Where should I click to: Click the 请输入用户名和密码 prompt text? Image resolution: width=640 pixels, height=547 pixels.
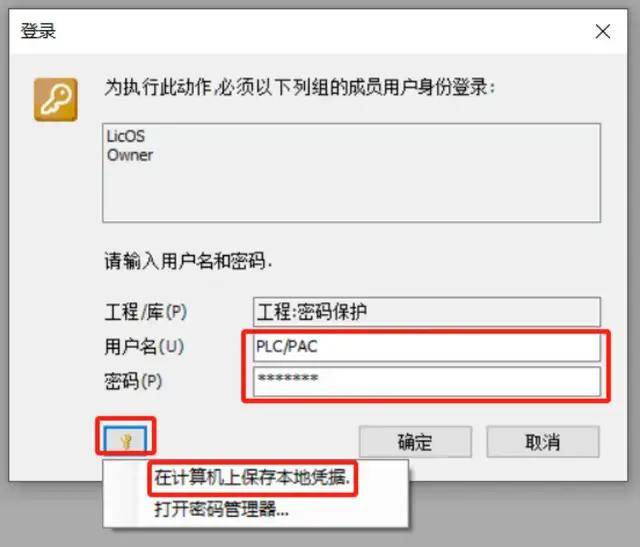point(188,261)
